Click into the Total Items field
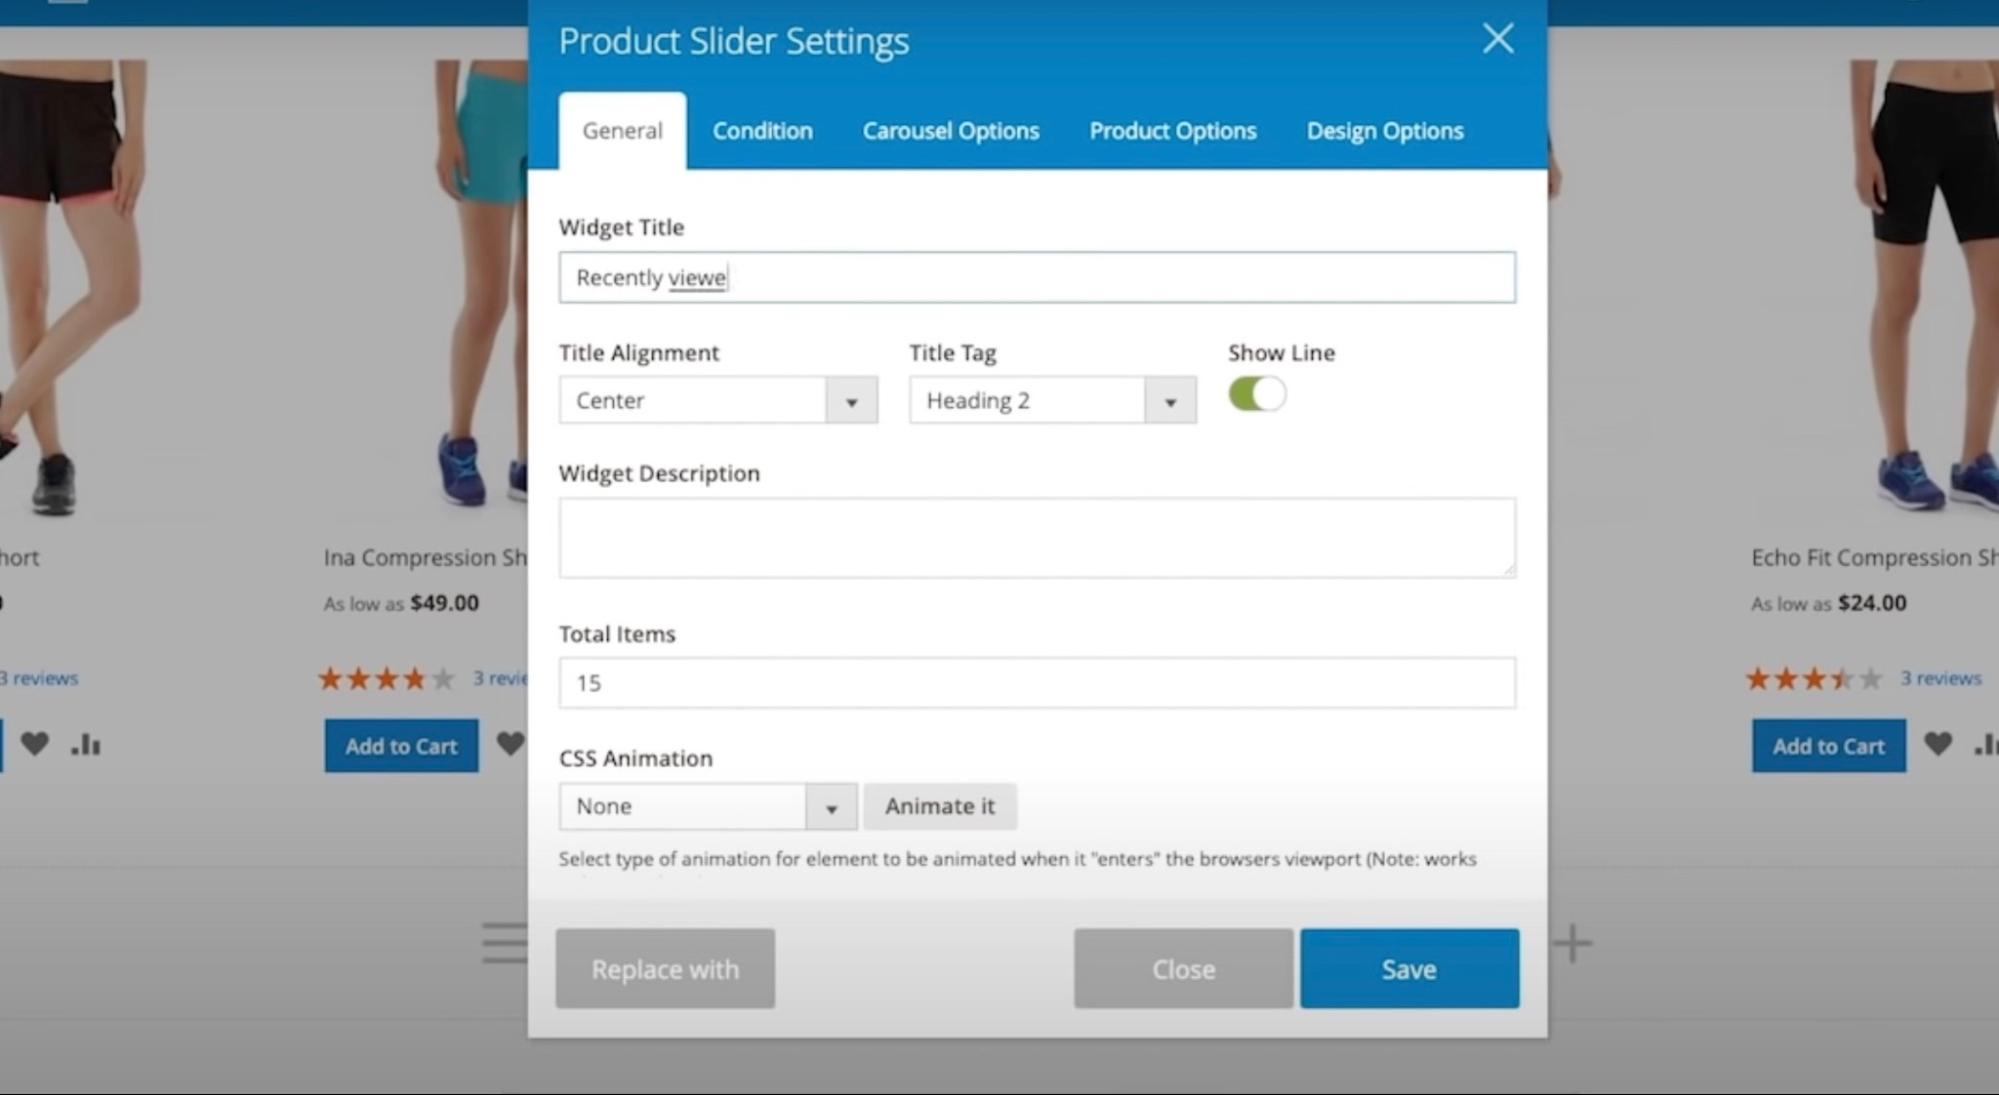Image resolution: width=1999 pixels, height=1095 pixels. [x=1036, y=683]
